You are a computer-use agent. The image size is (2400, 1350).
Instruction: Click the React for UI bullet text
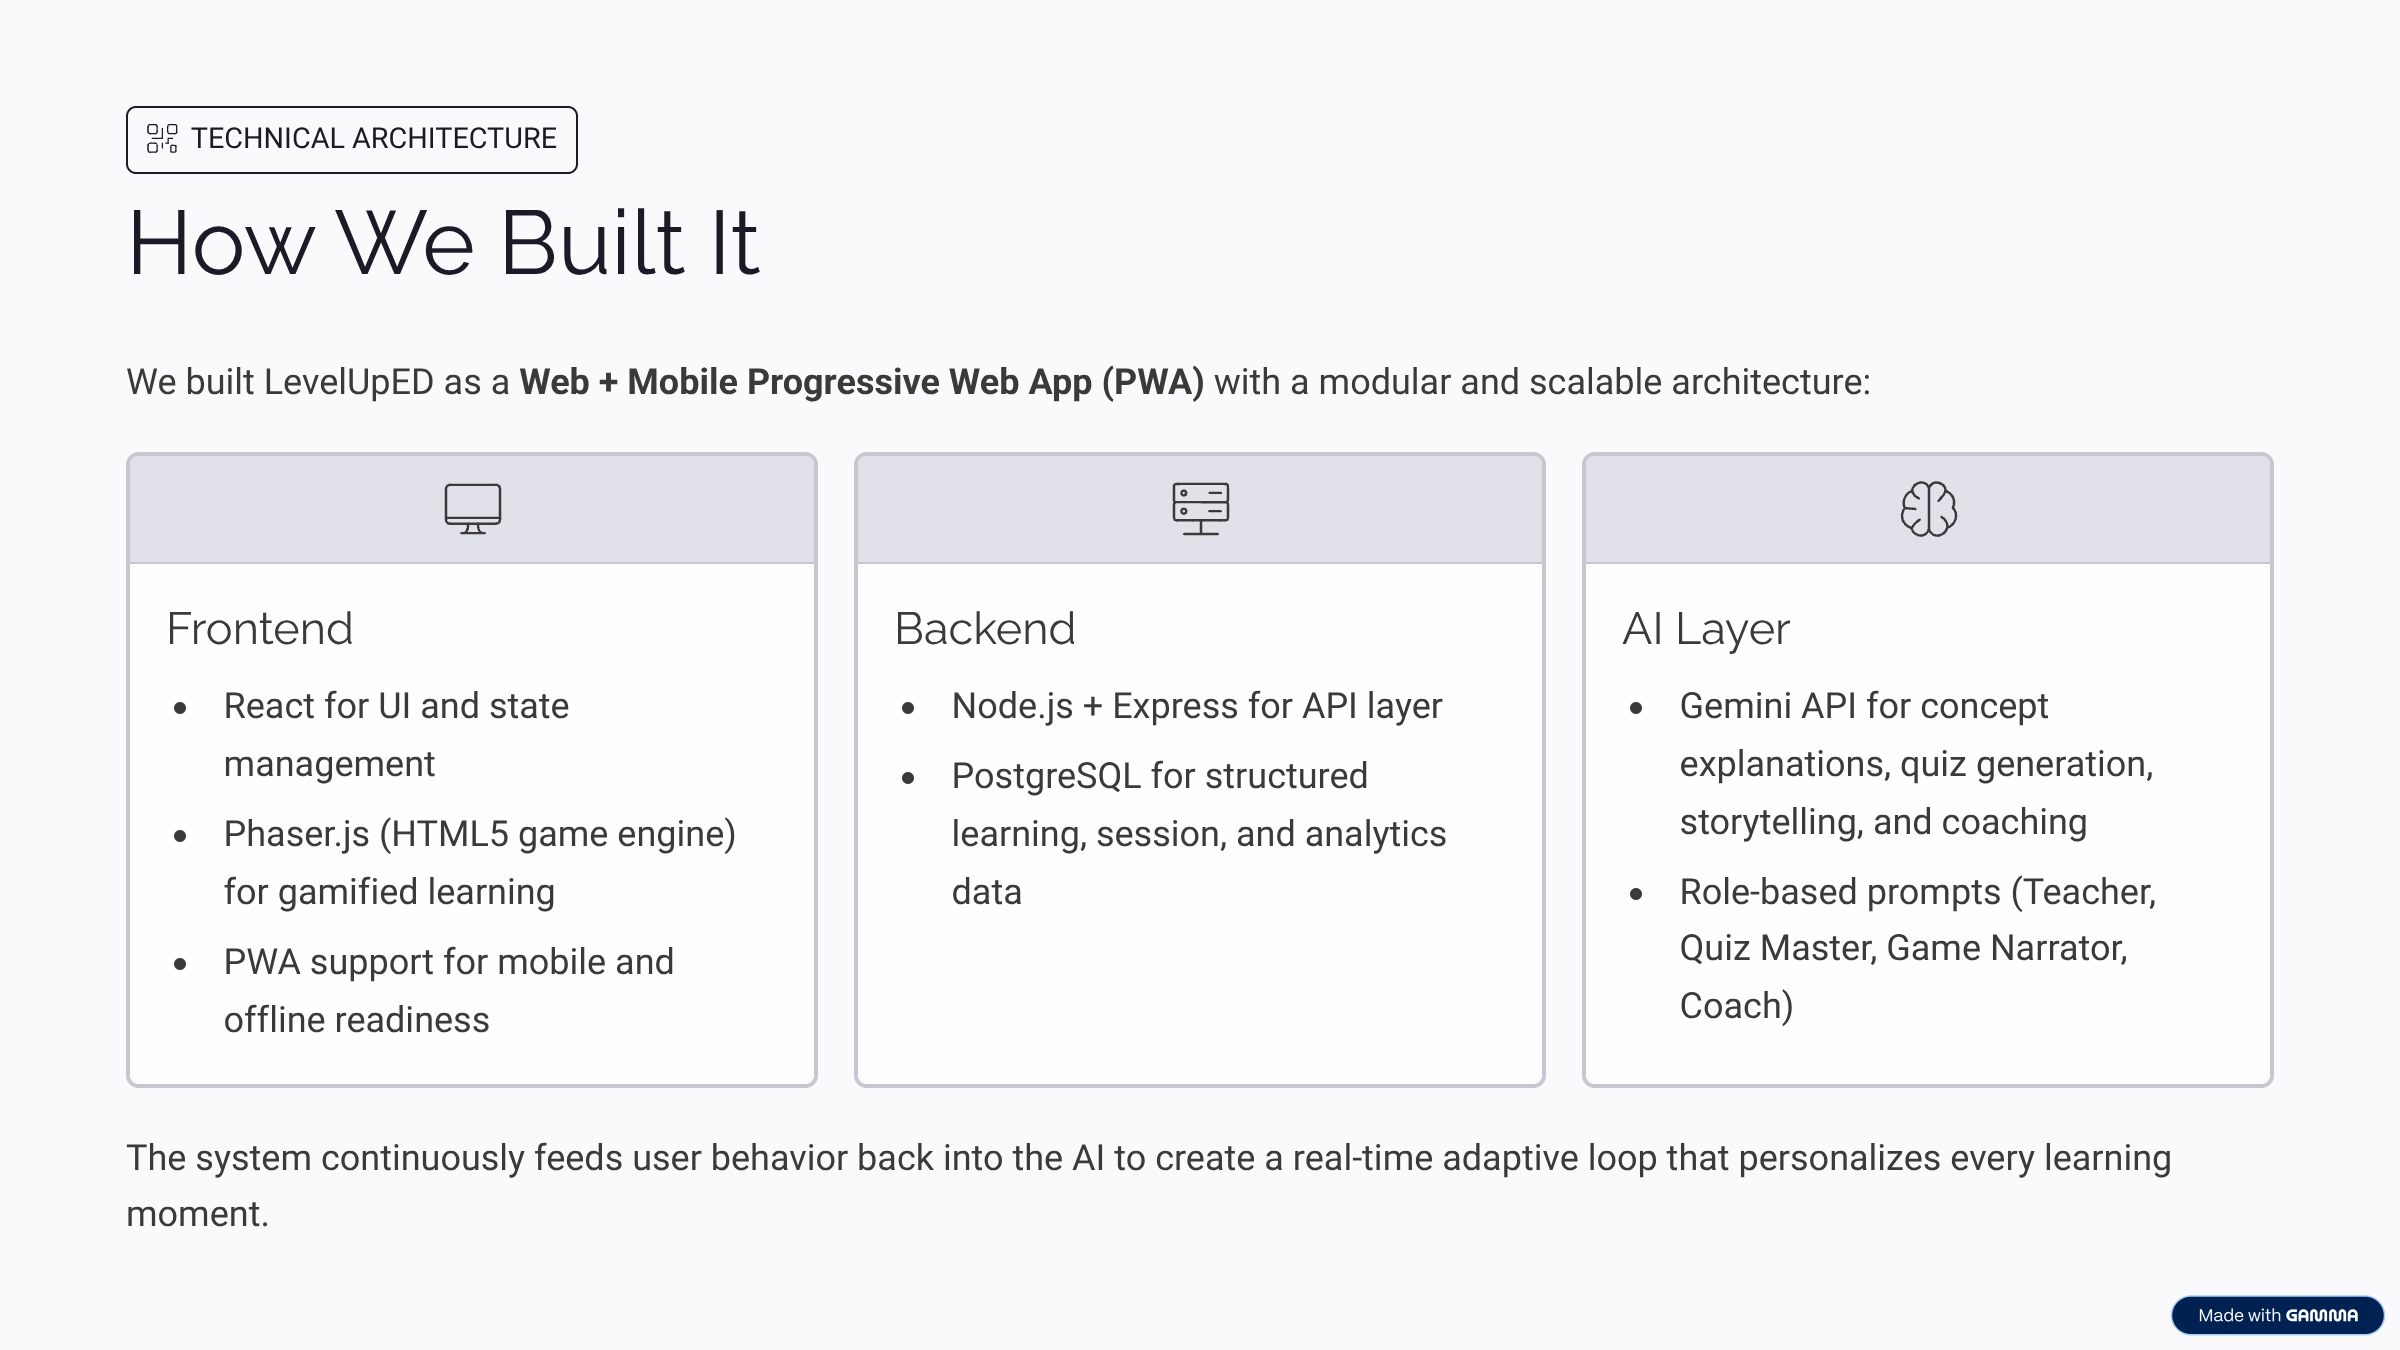pos(396,735)
